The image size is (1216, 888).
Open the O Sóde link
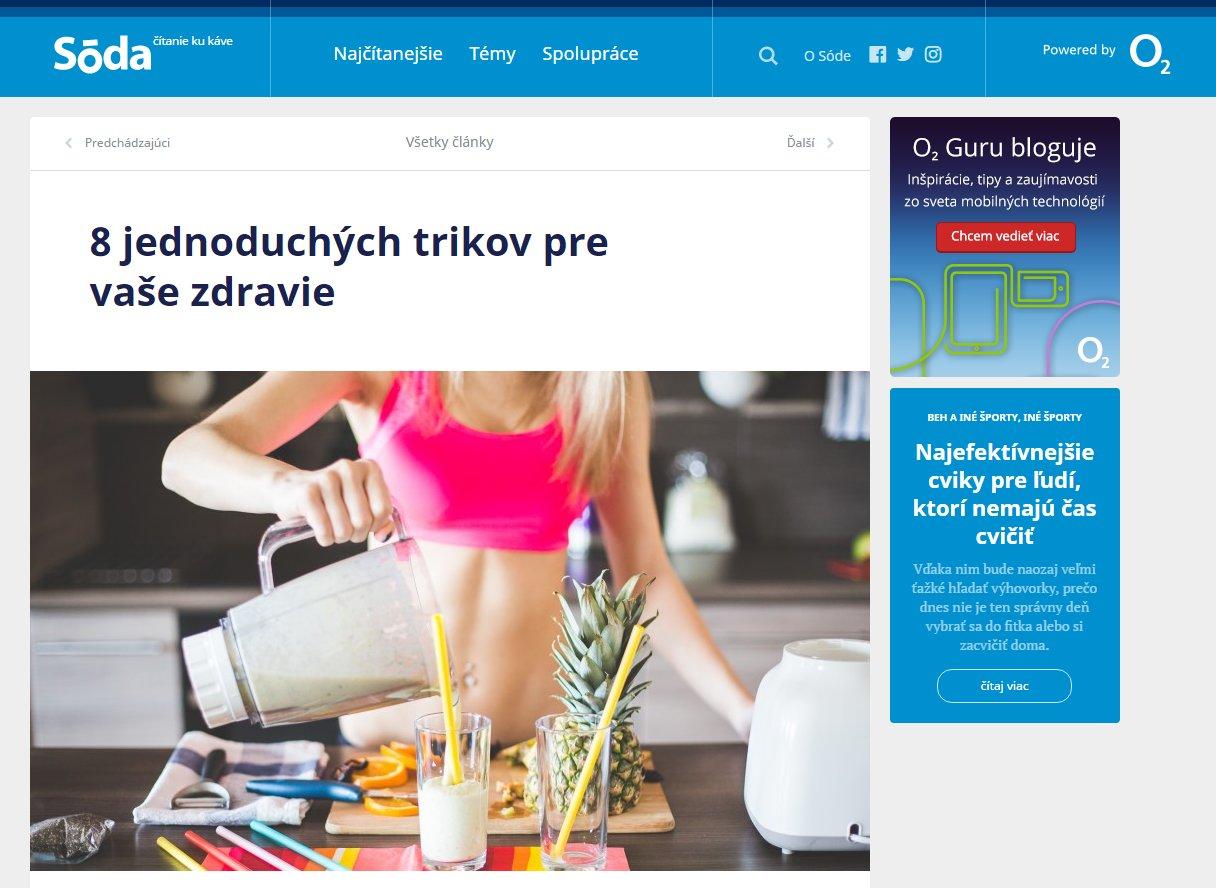[827, 56]
